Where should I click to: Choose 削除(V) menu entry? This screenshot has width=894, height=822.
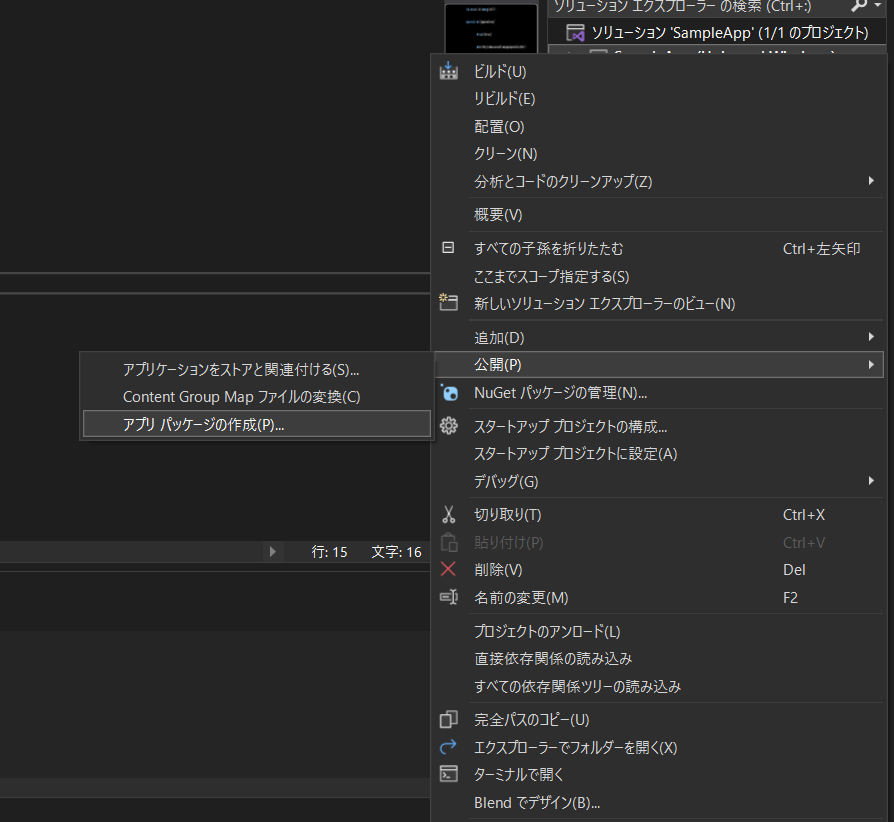pyautogui.click(x=659, y=569)
